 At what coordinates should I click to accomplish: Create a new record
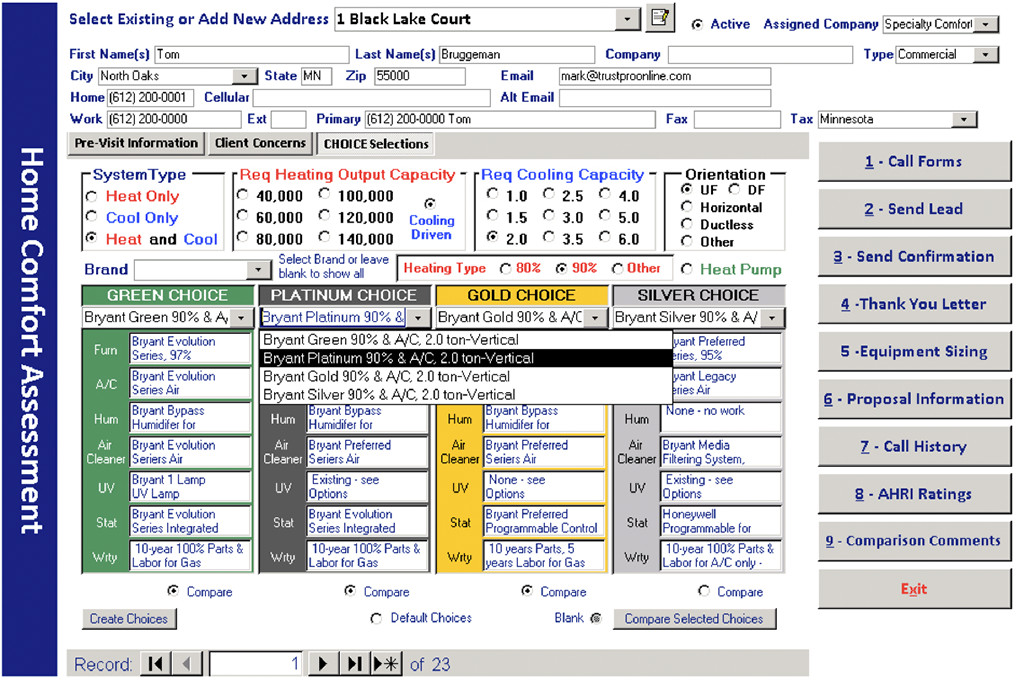(386, 664)
